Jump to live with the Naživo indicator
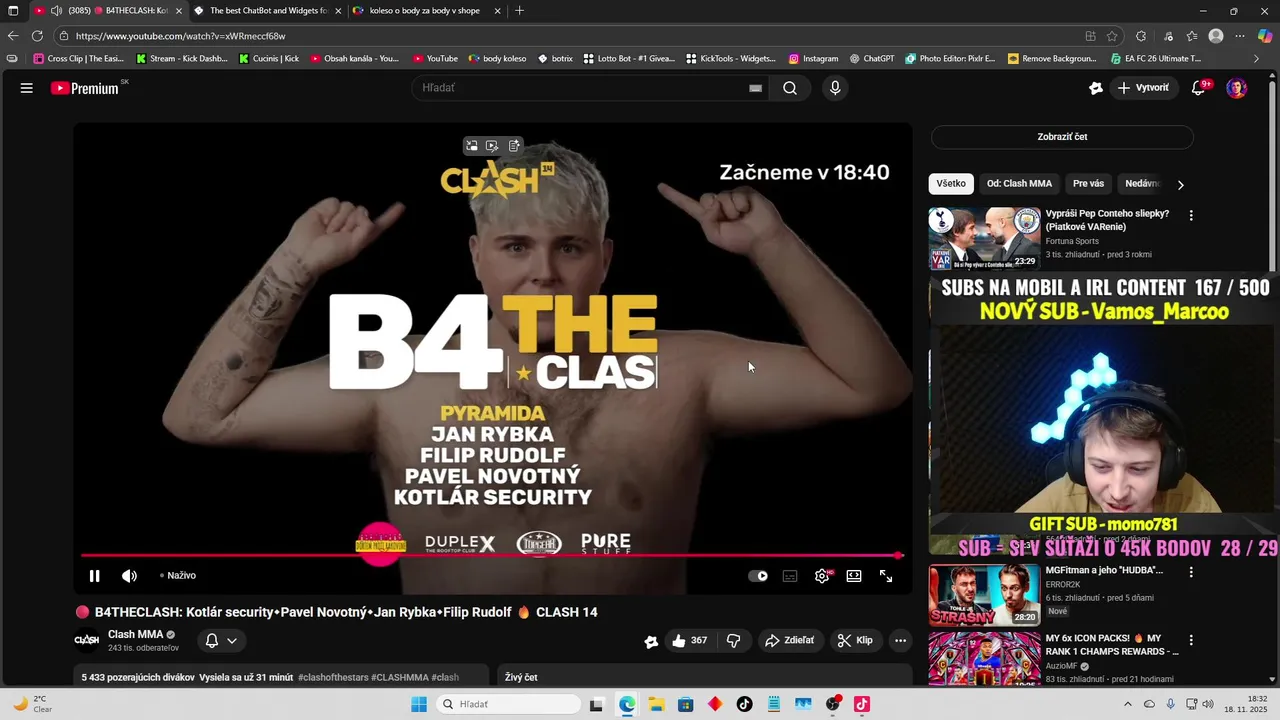 pyautogui.click(x=178, y=576)
